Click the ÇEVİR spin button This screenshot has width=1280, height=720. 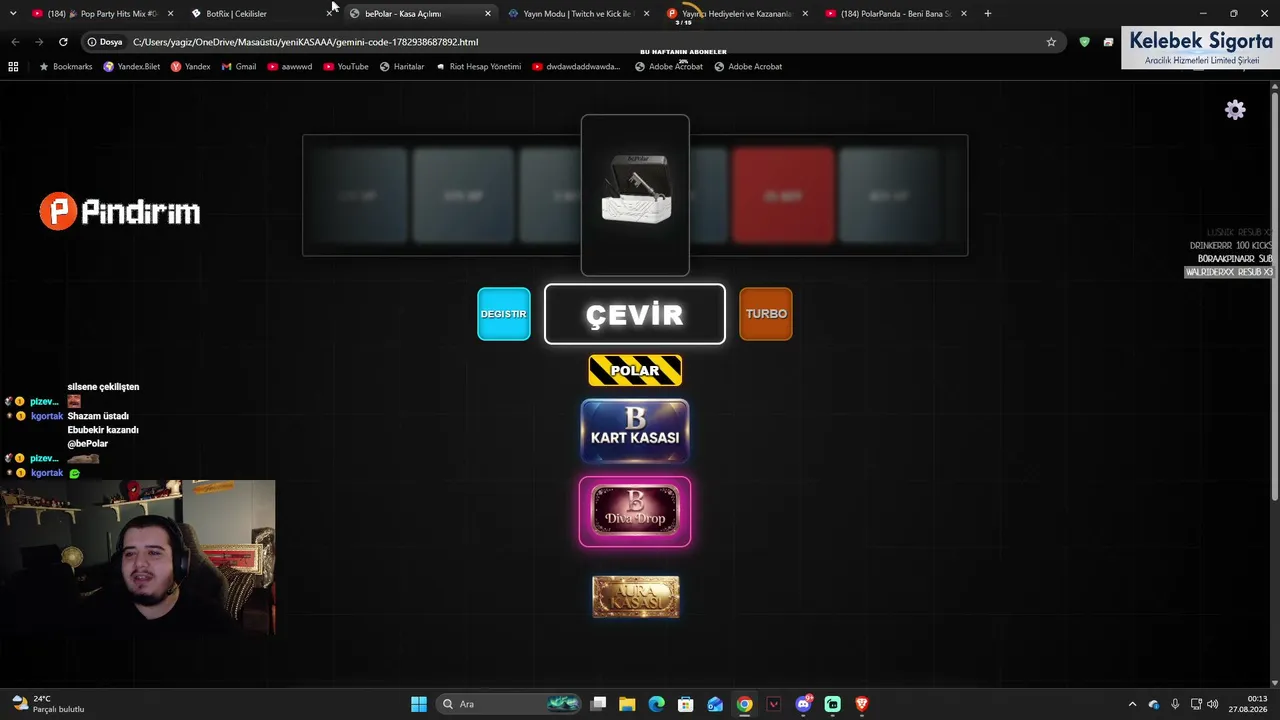(635, 314)
